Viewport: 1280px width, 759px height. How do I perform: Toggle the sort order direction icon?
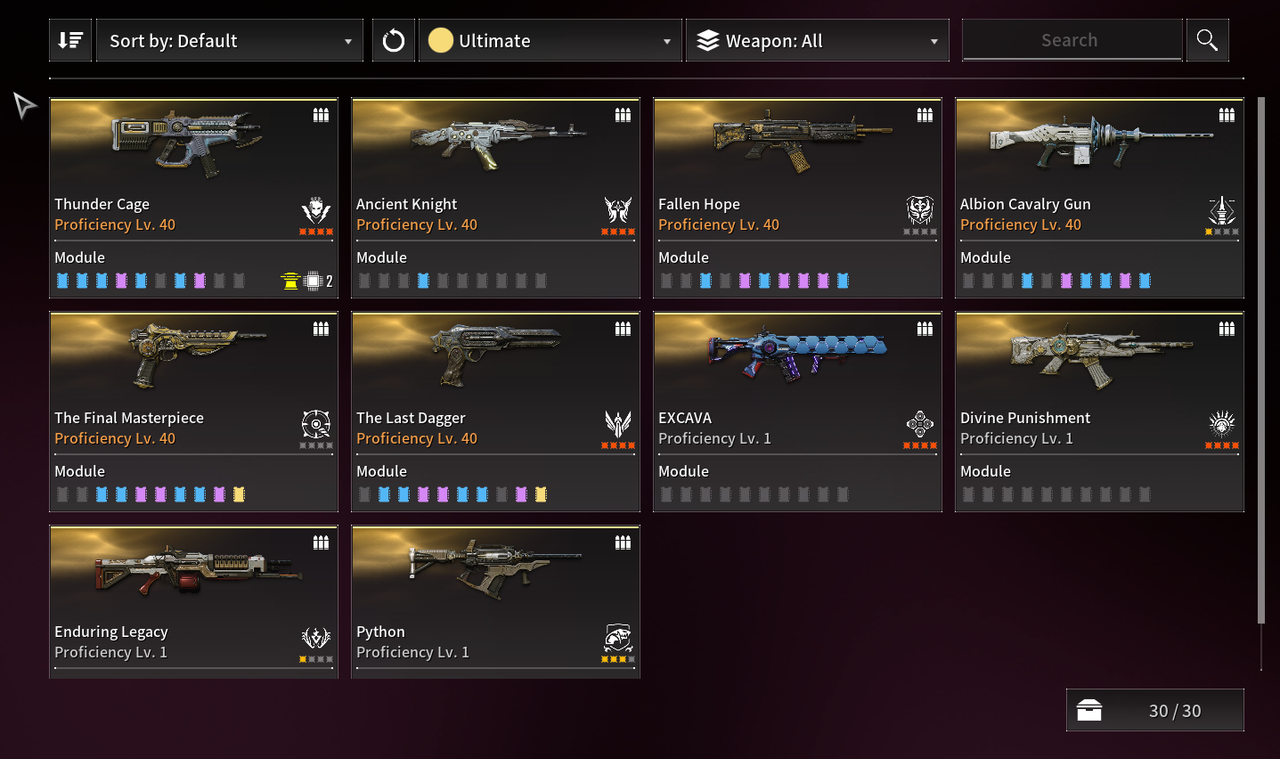coord(70,41)
